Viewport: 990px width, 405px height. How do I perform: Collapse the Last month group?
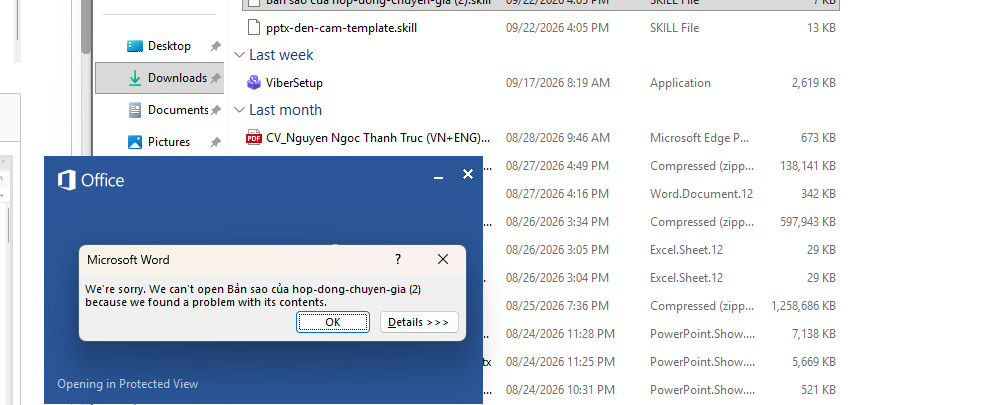[x=239, y=110]
